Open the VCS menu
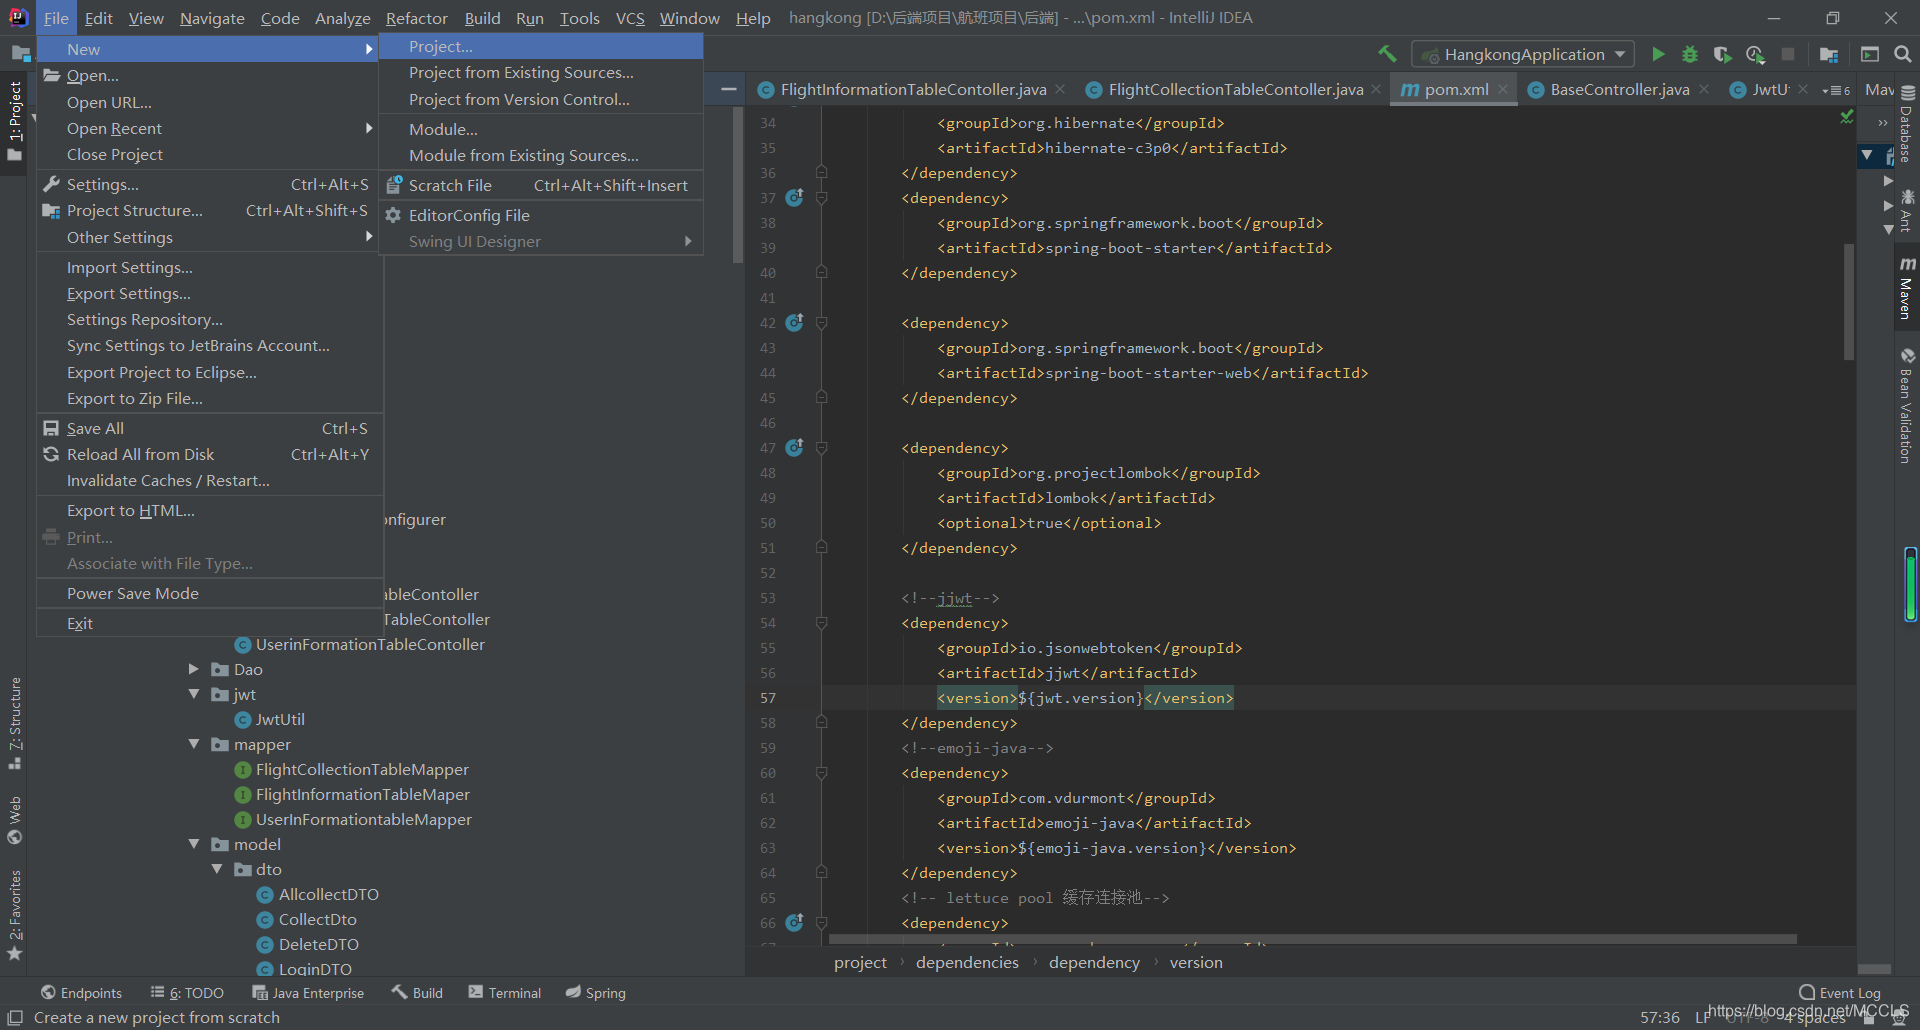Screen dimensions: 1920x1030 (630, 18)
